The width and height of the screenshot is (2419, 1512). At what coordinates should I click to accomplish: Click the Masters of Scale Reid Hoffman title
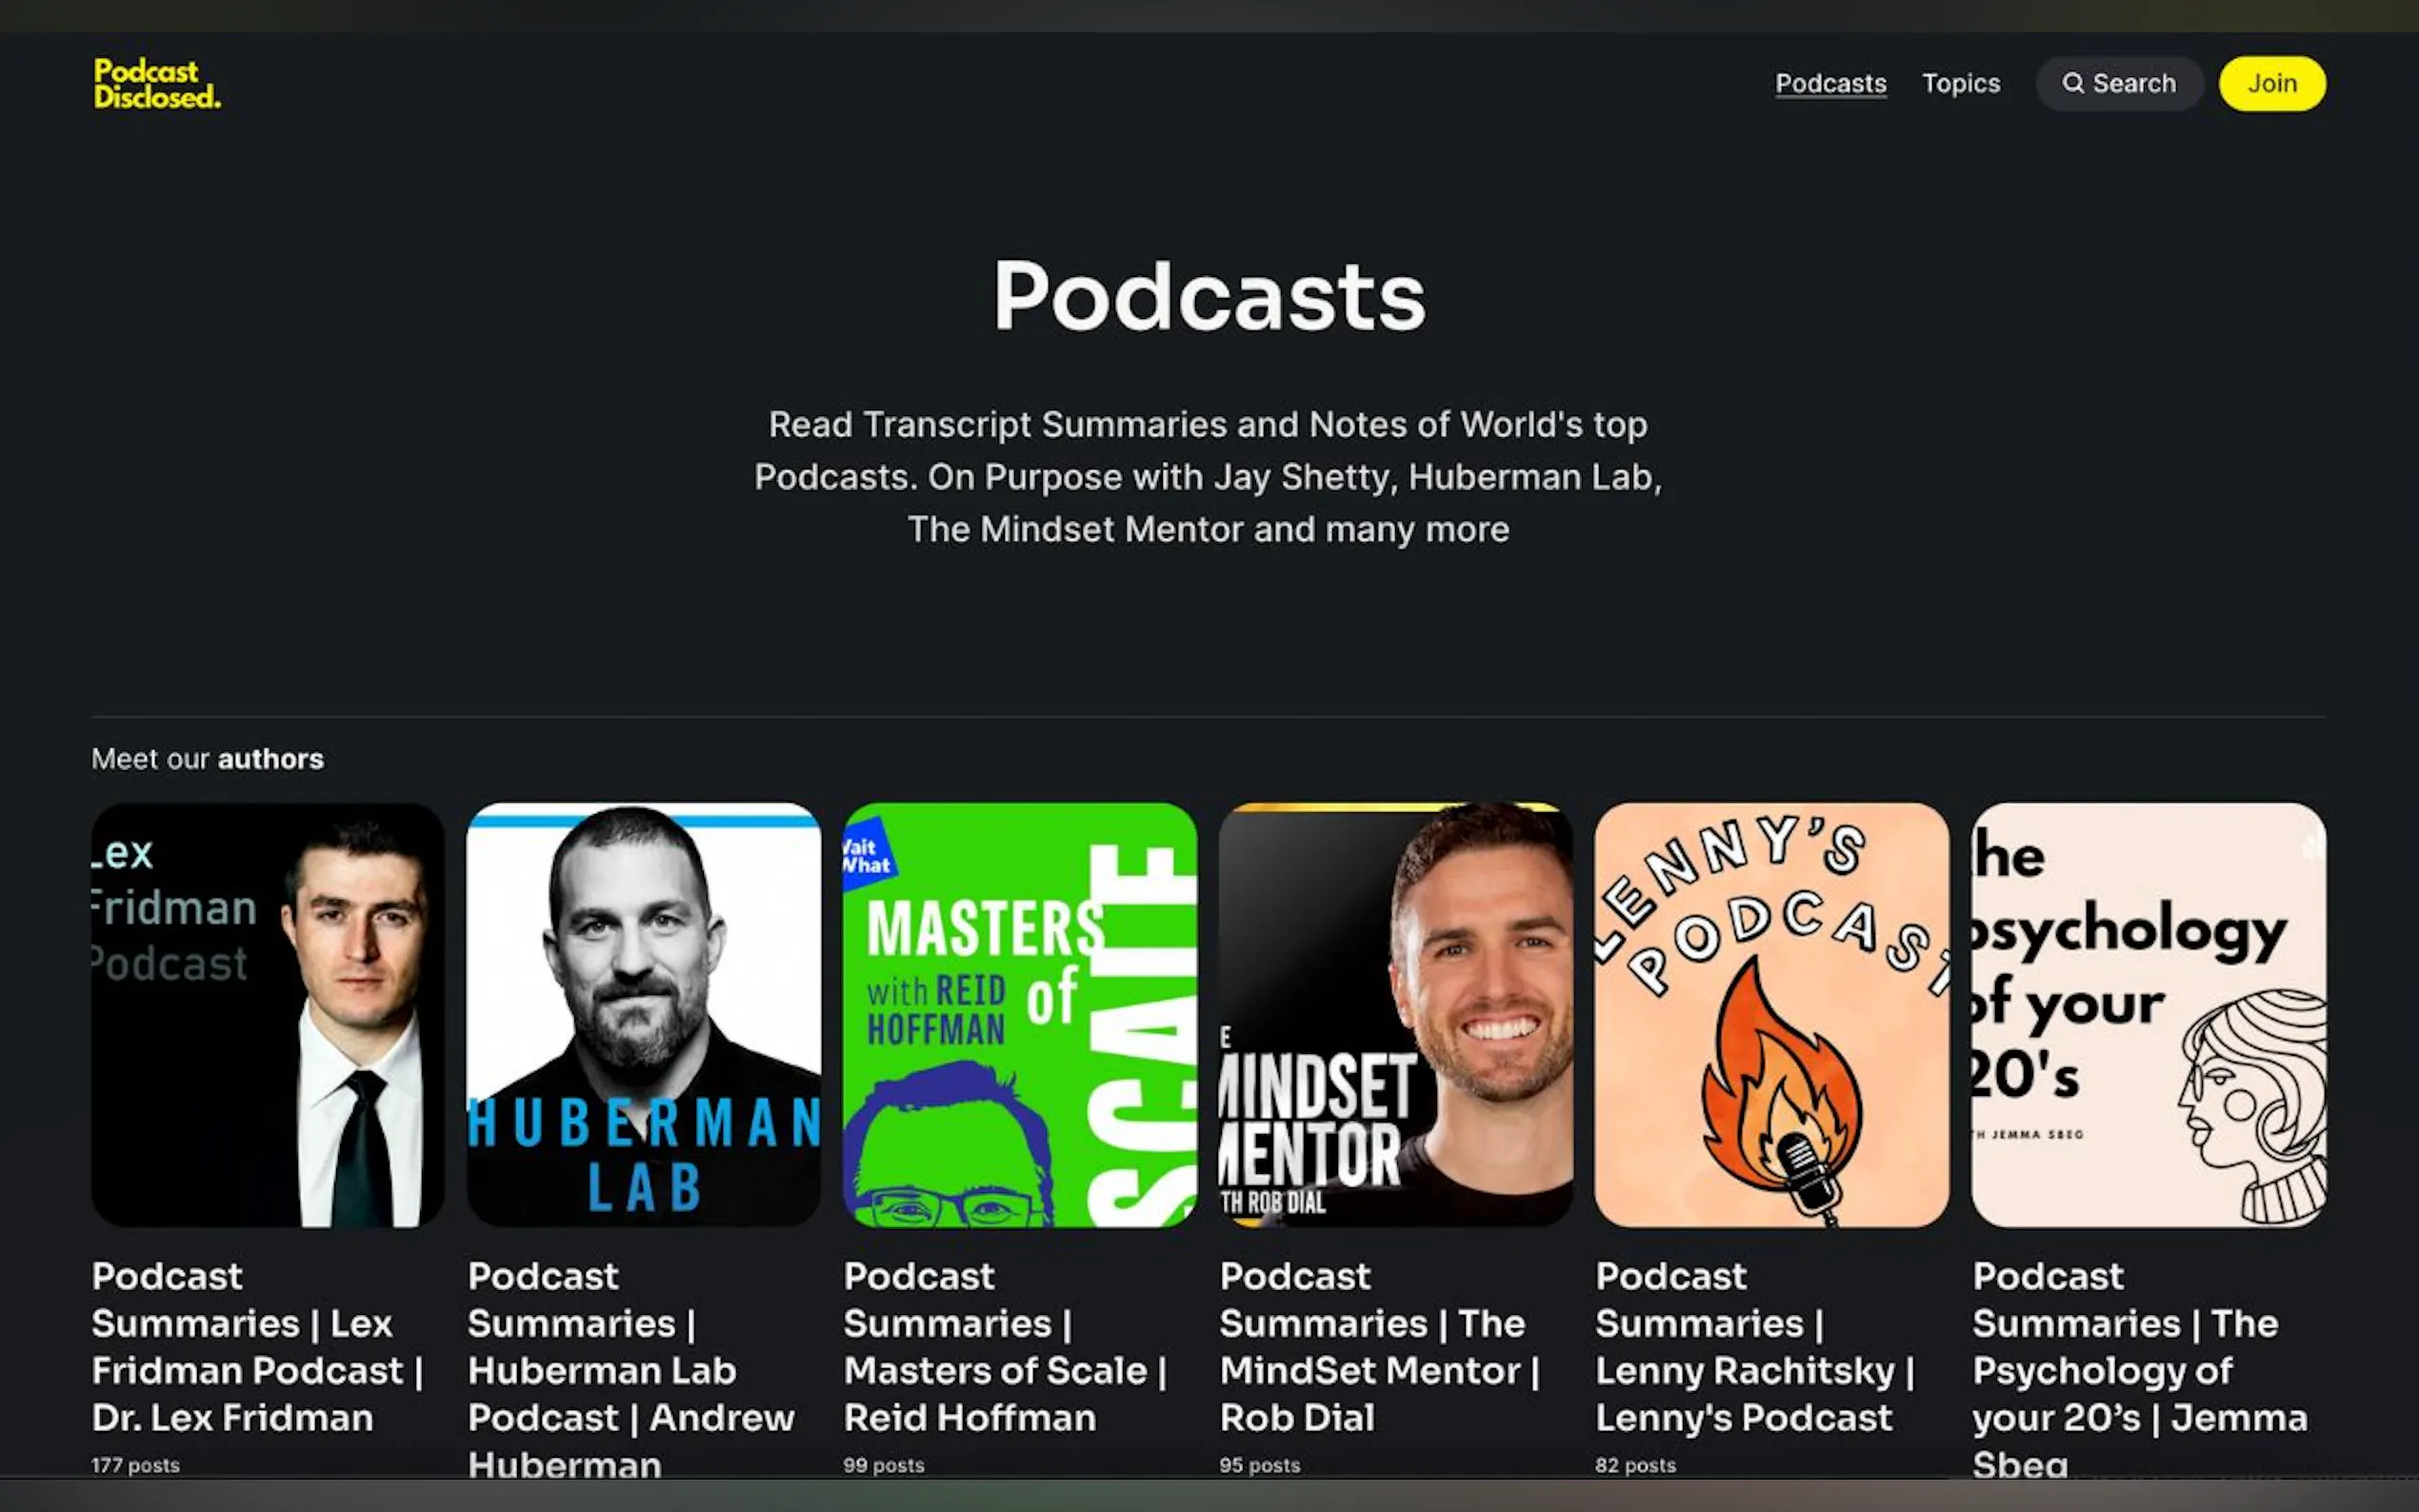click(x=1004, y=1346)
